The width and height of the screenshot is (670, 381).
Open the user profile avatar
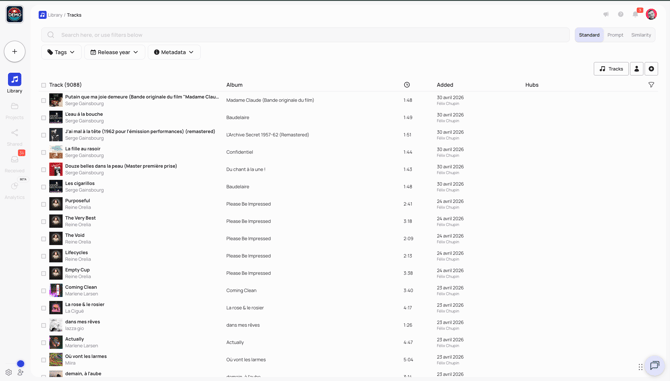(651, 15)
